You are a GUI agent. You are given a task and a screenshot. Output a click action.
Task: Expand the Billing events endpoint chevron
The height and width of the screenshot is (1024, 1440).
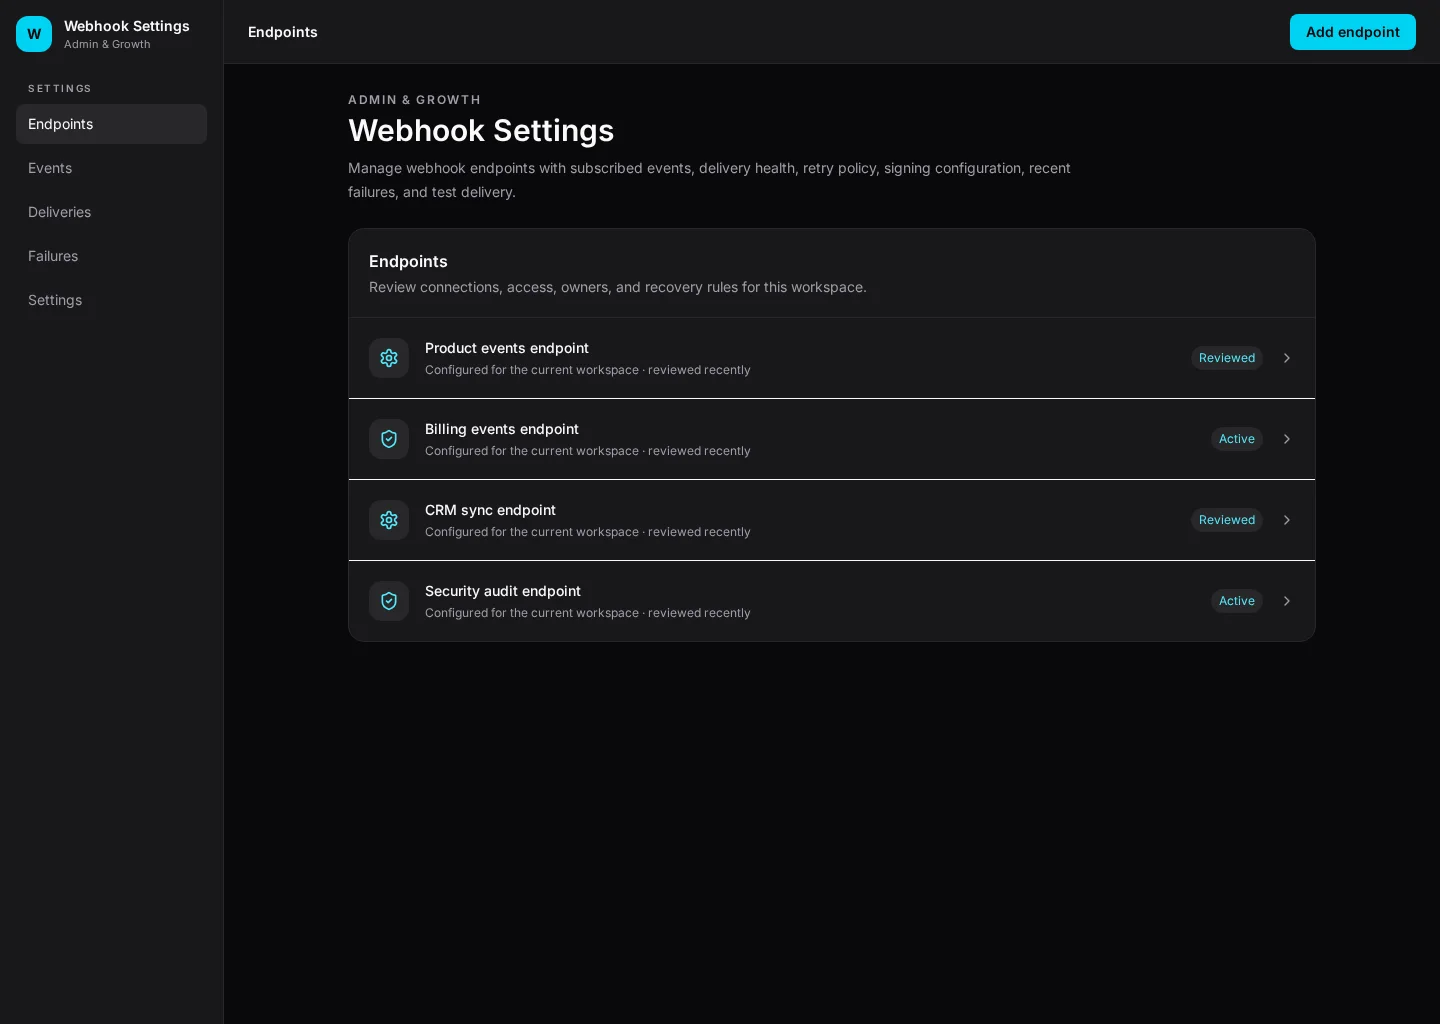click(1287, 439)
